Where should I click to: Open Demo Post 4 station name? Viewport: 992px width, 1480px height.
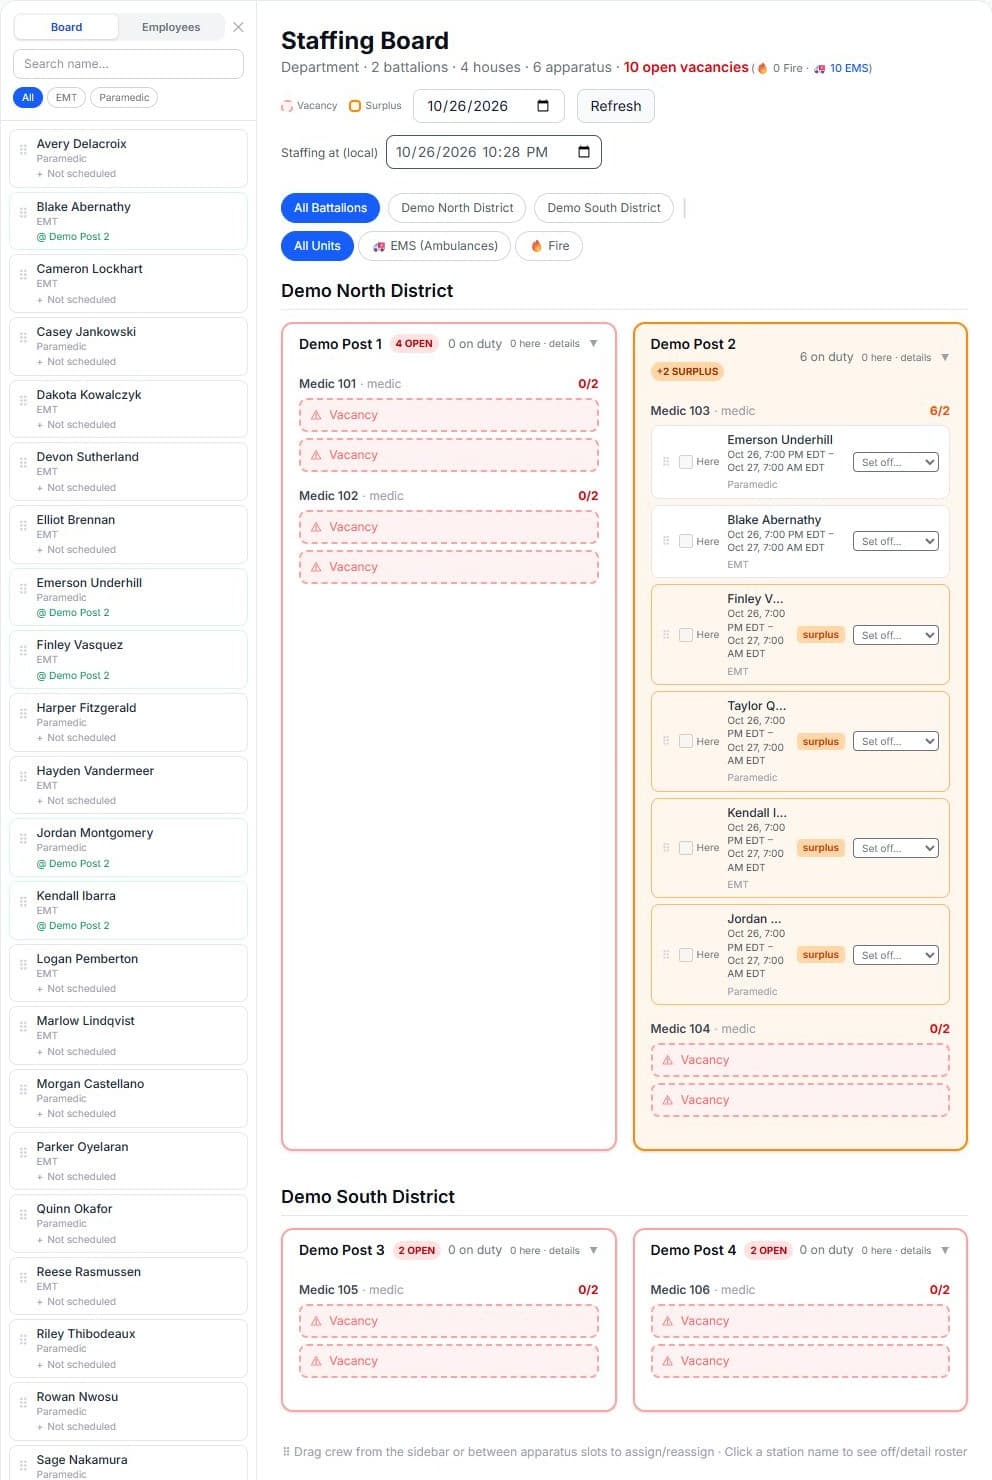(x=693, y=1250)
